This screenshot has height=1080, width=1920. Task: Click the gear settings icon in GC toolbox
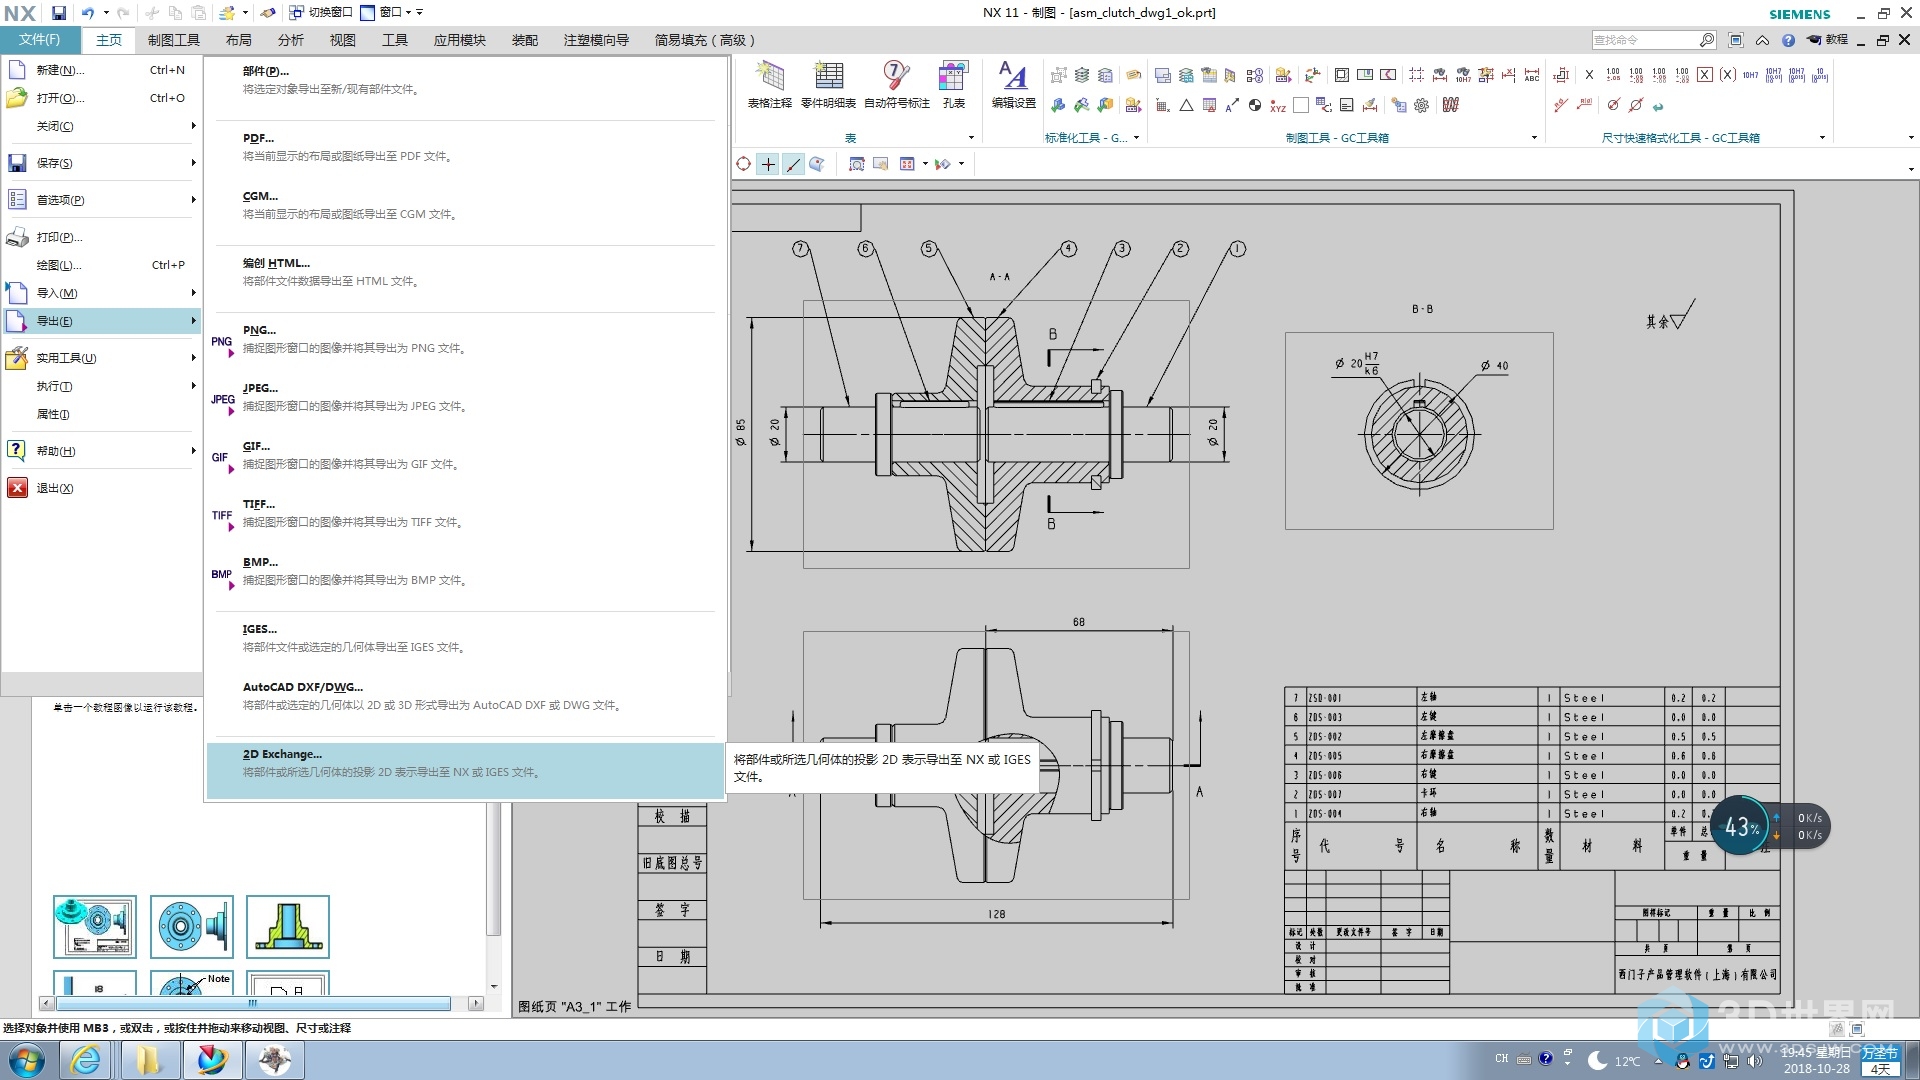pyautogui.click(x=1421, y=105)
